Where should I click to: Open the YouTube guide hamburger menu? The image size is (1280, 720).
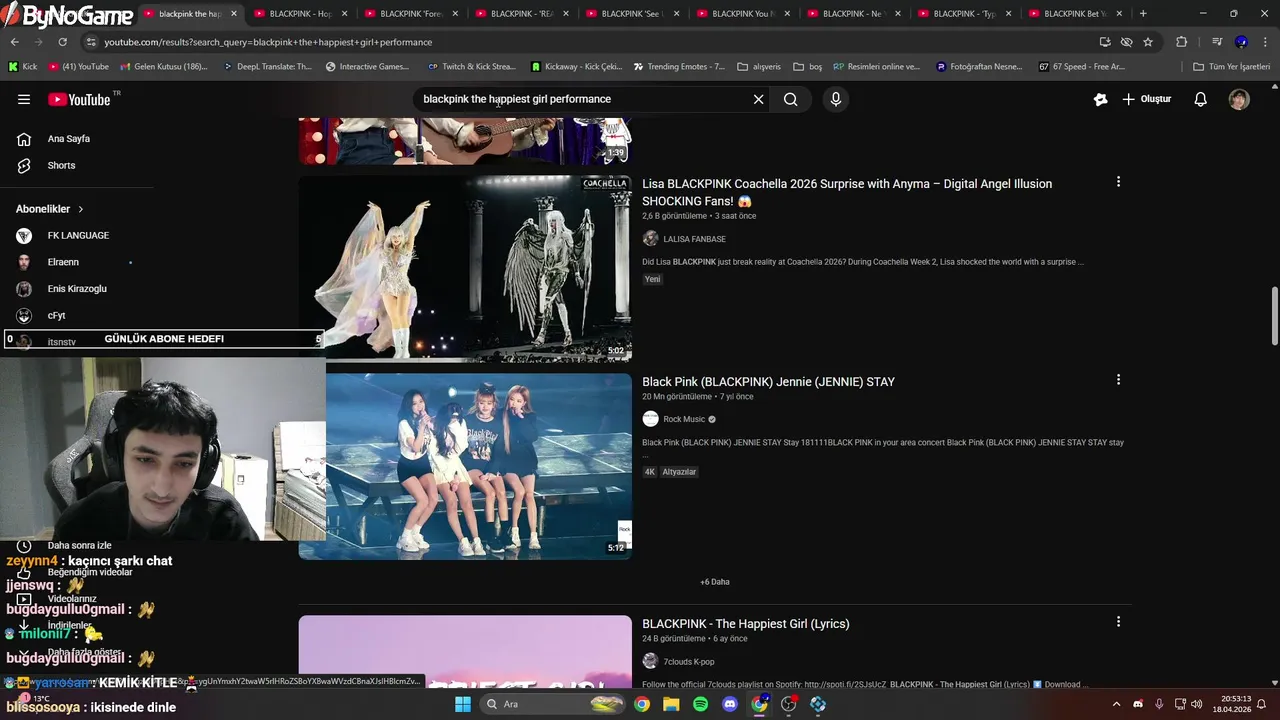coord(24,99)
